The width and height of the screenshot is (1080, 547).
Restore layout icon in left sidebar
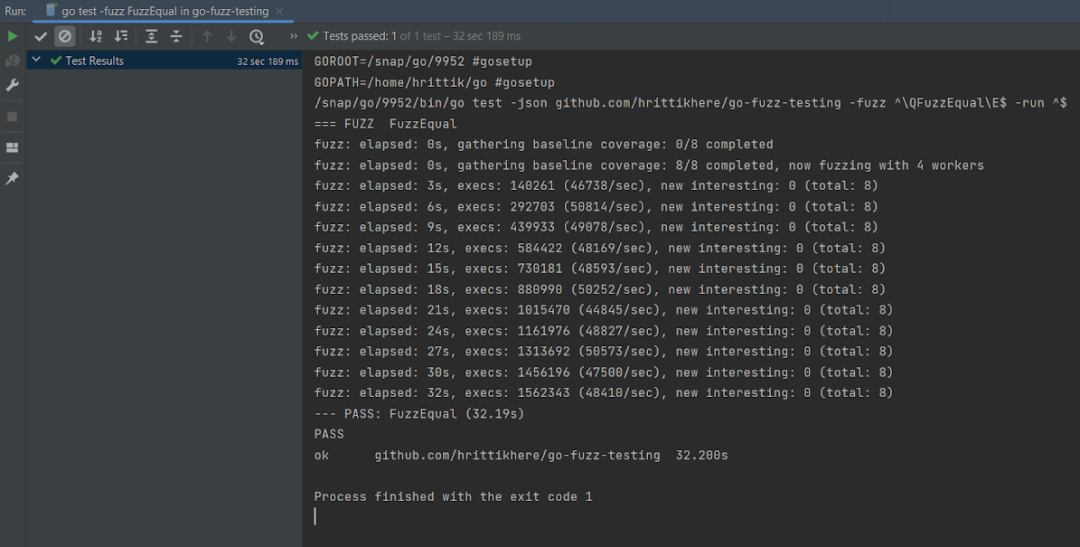[12, 147]
